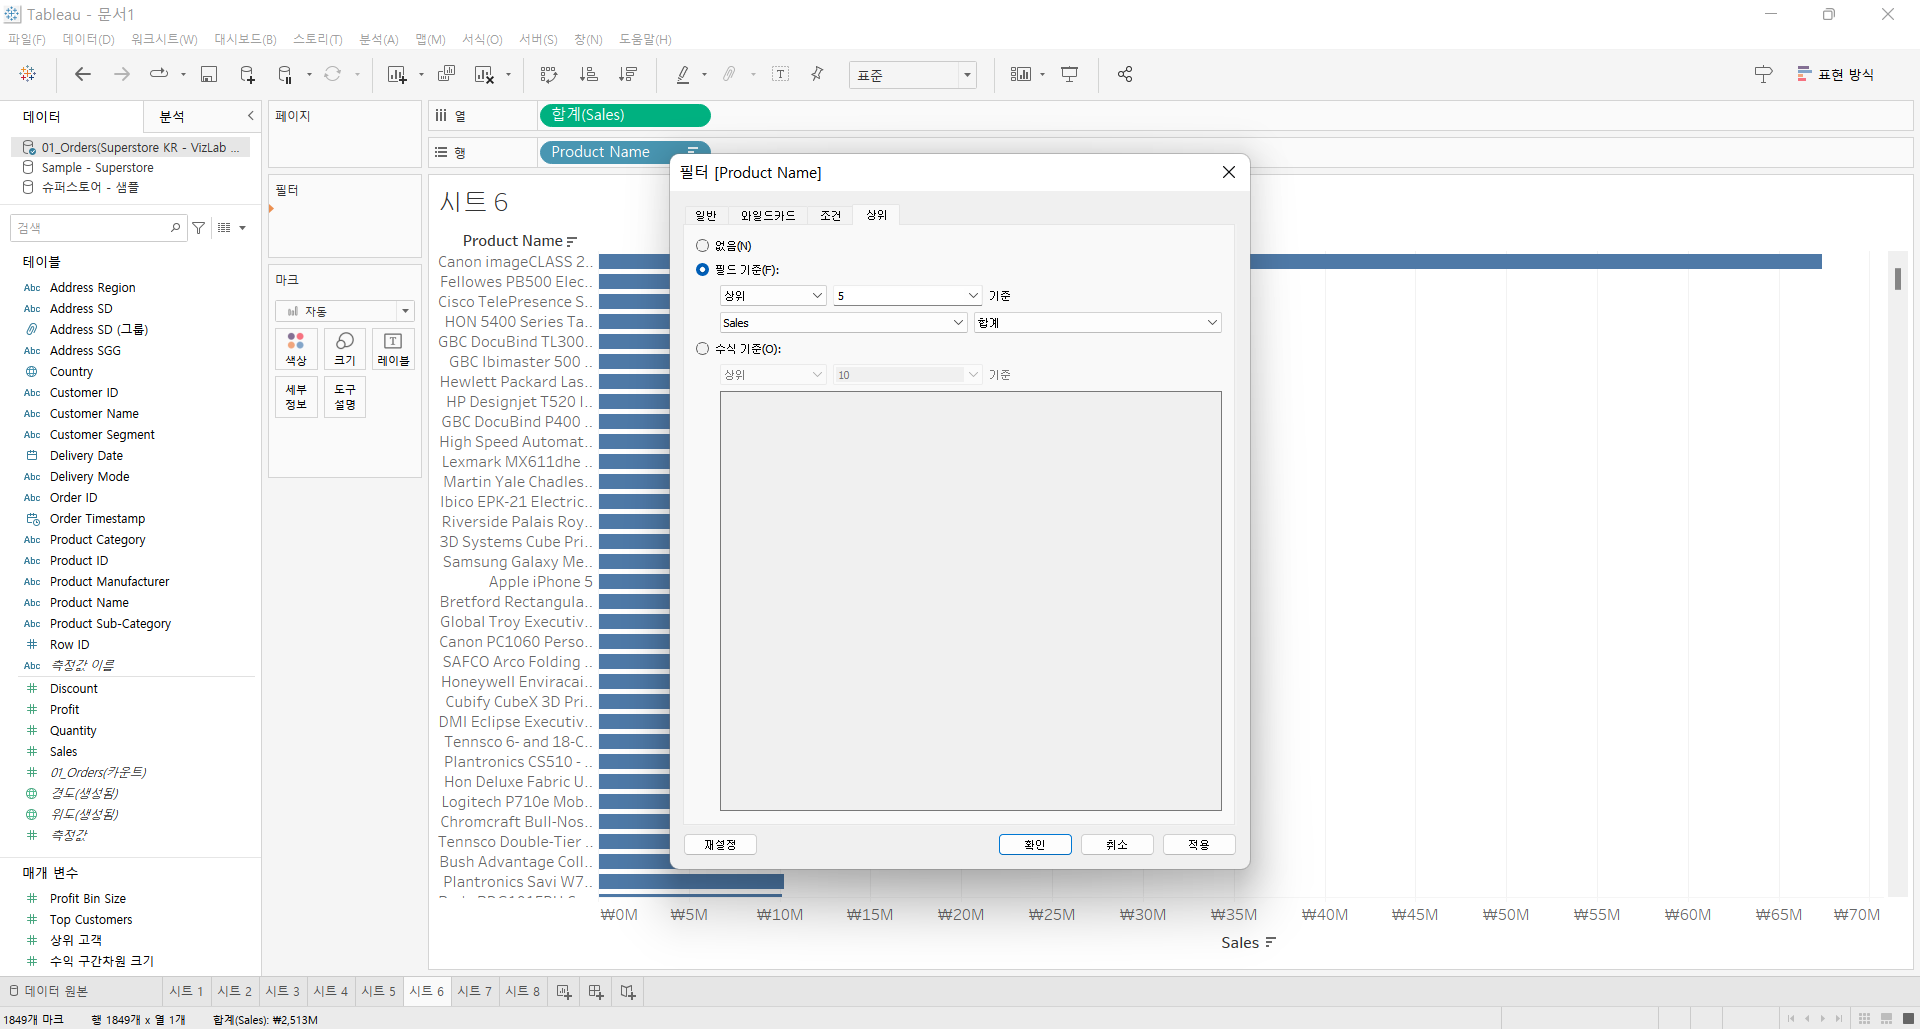Click the new dashboard tab icon
This screenshot has height=1029, width=1920.
pyautogui.click(x=596, y=991)
